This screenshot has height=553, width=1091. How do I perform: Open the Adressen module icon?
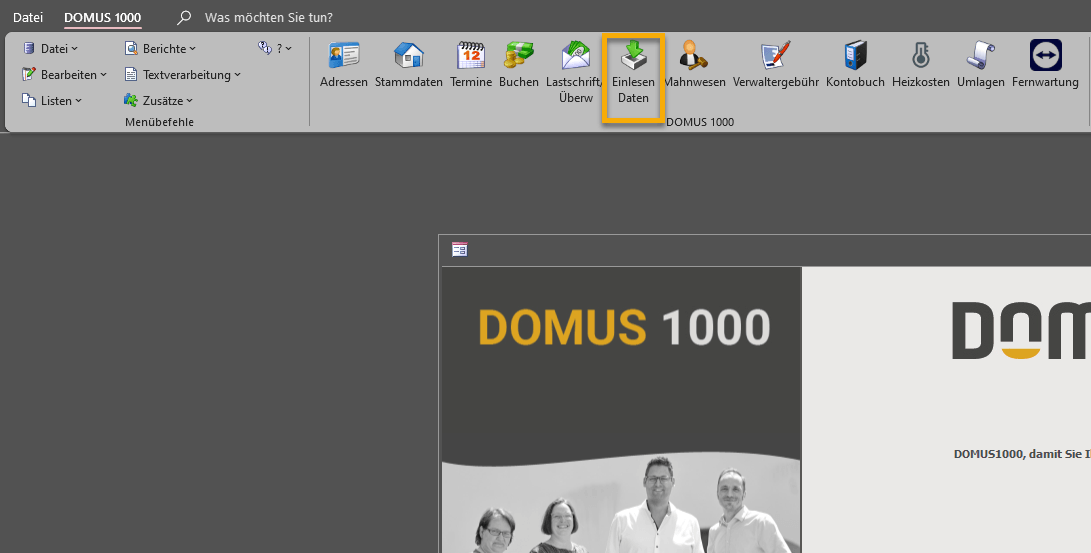(344, 56)
